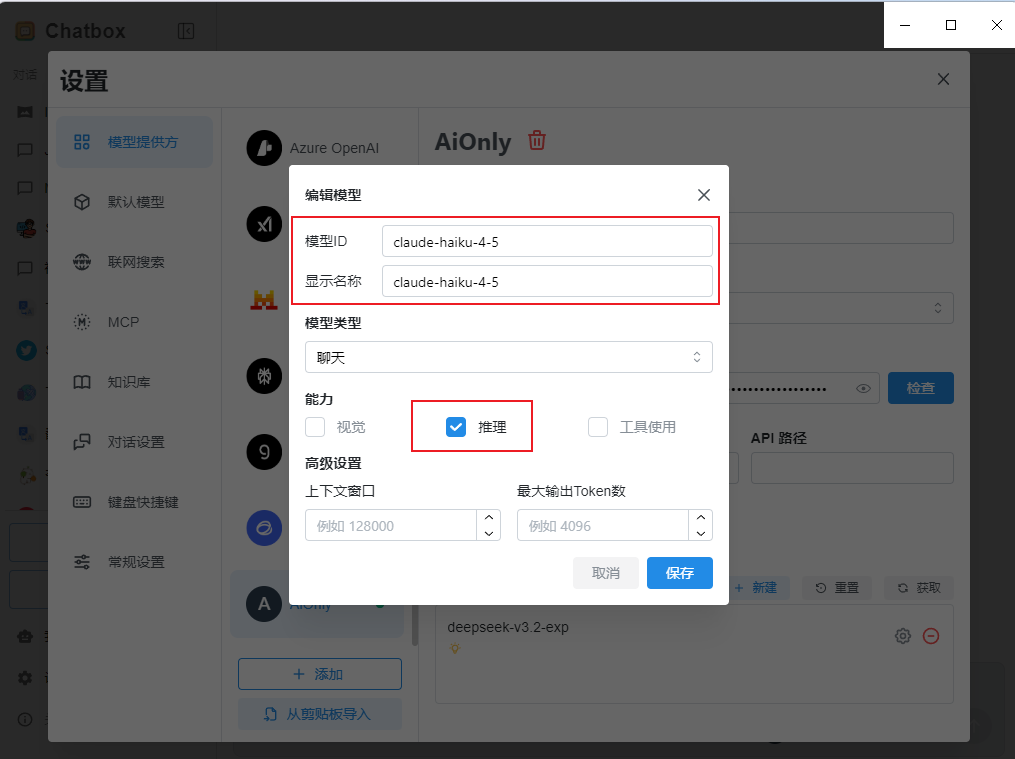Collapse the Chatbox sidebar toggle icon
The width and height of the screenshot is (1015, 759).
tap(186, 31)
